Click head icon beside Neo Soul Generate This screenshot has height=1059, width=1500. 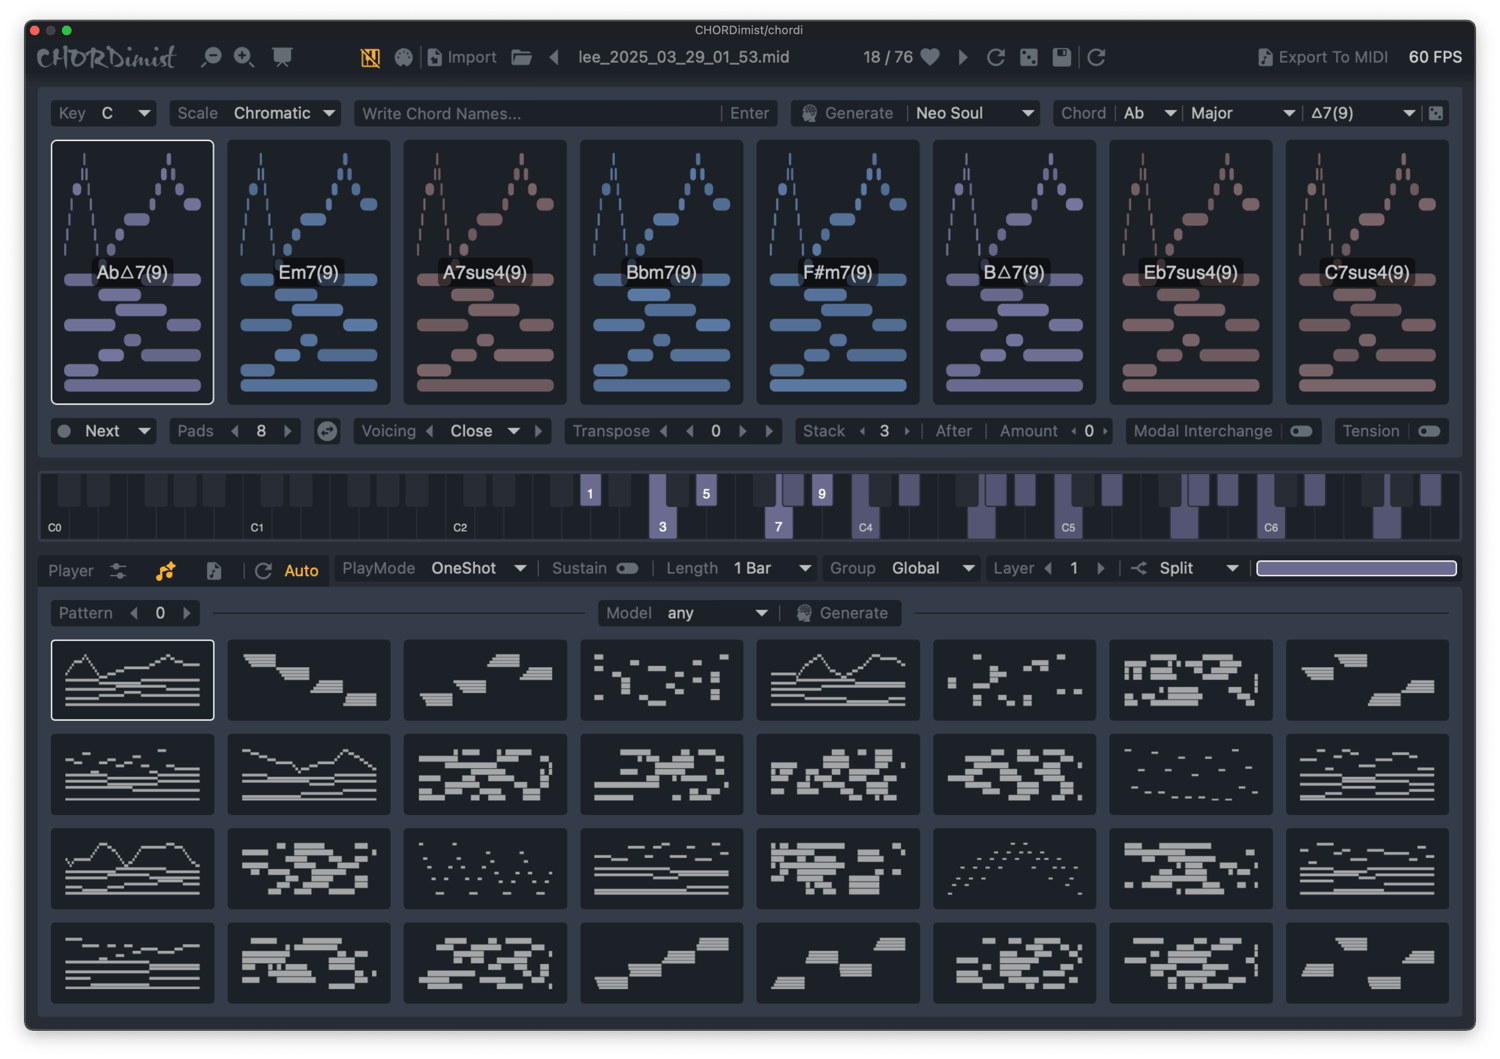click(809, 113)
